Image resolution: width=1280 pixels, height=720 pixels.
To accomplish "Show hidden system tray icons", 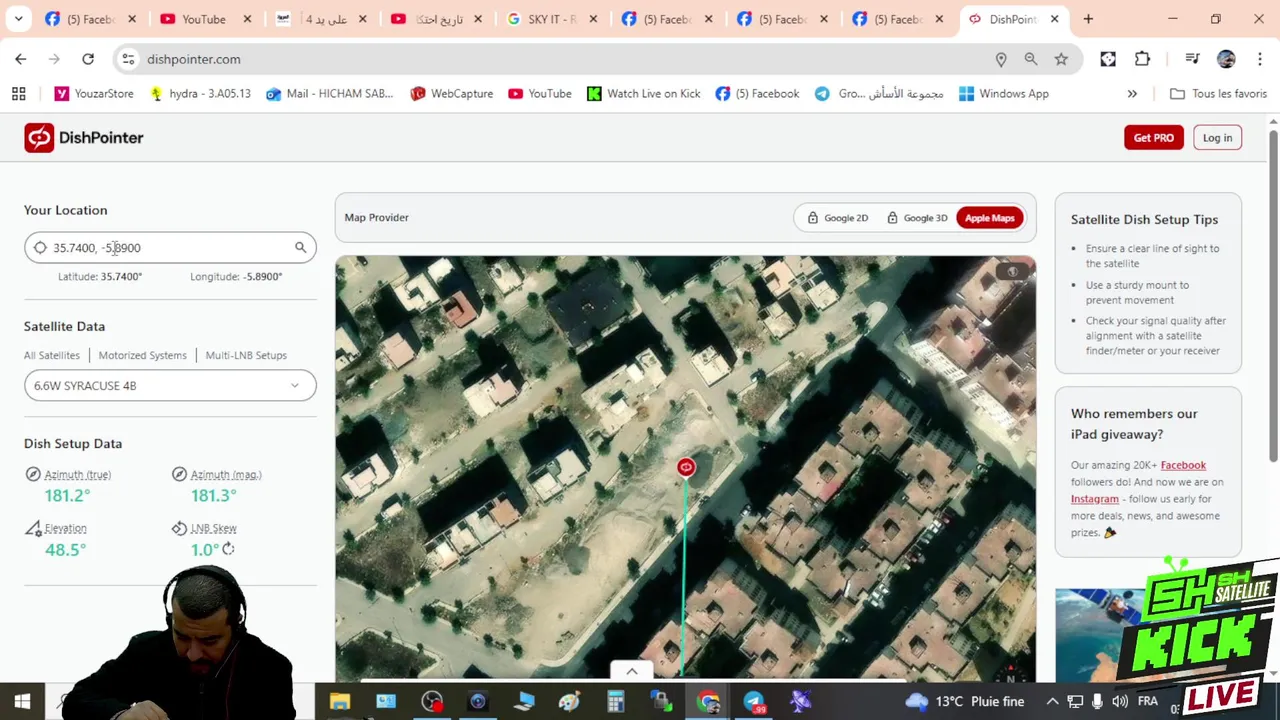I will pos(1052,702).
